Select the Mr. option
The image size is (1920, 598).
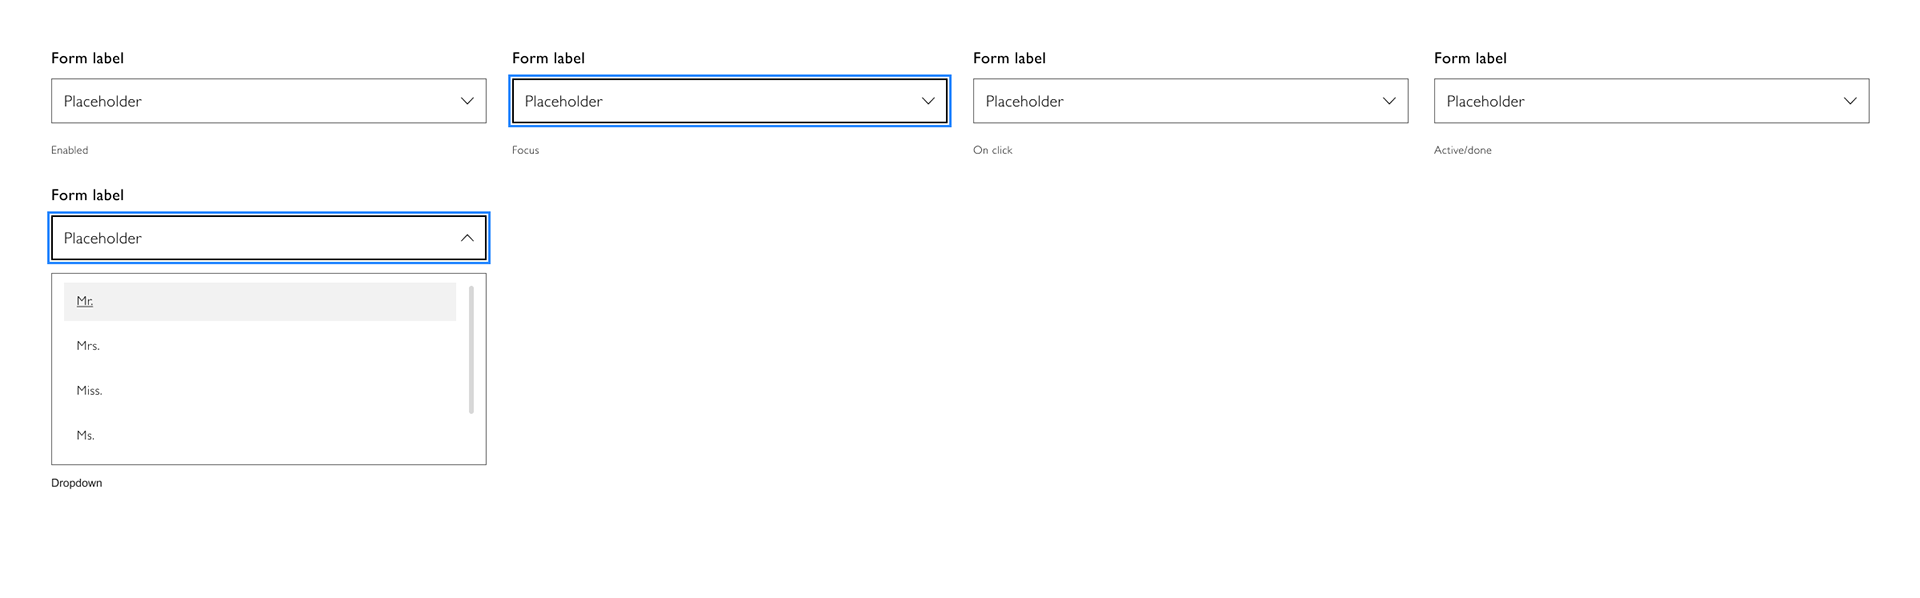pyautogui.click(x=260, y=301)
